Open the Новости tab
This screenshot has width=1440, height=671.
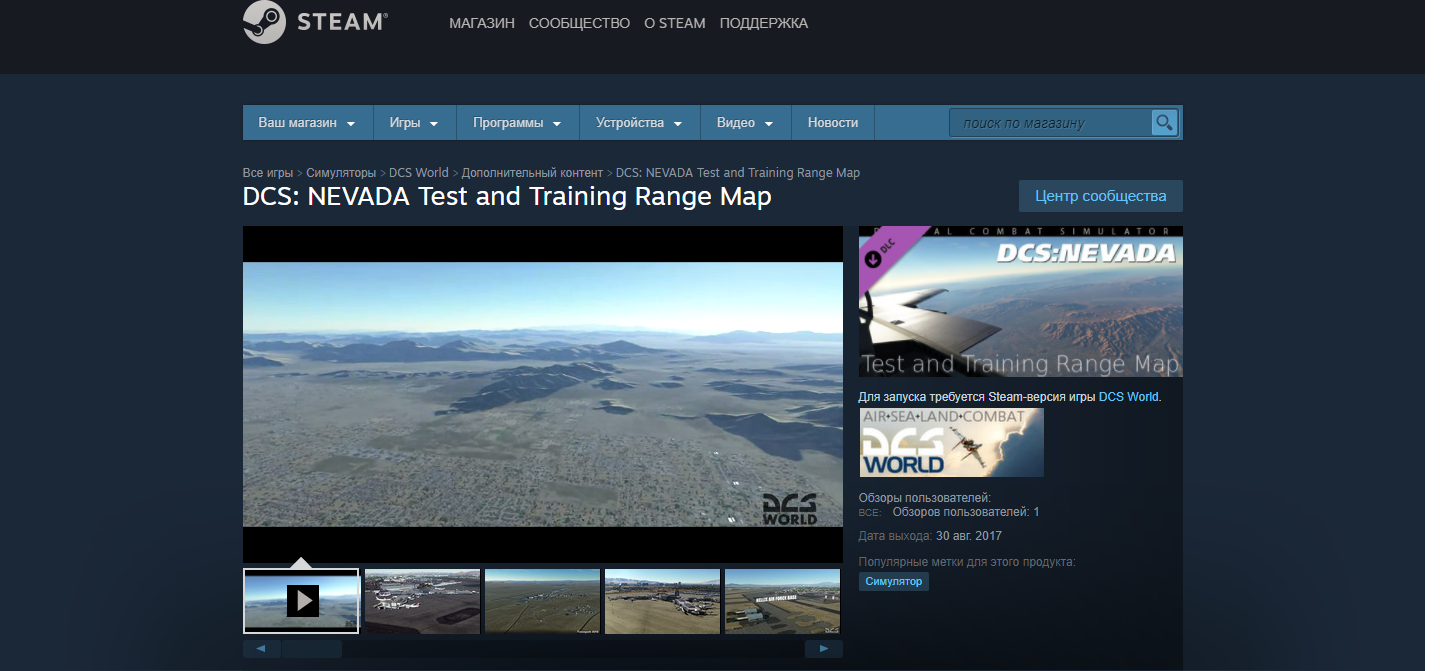pyautogui.click(x=833, y=123)
